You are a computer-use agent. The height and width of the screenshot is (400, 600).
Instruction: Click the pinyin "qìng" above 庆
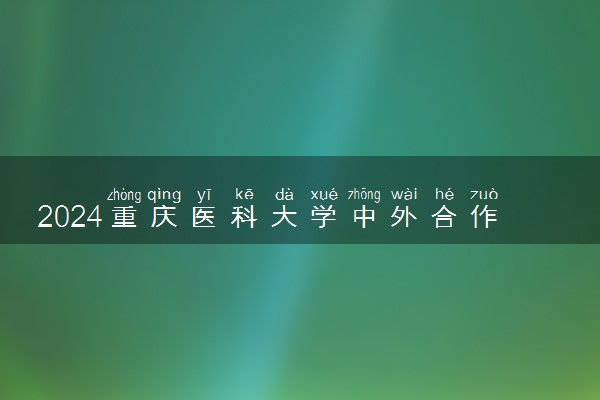[x=164, y=195]
